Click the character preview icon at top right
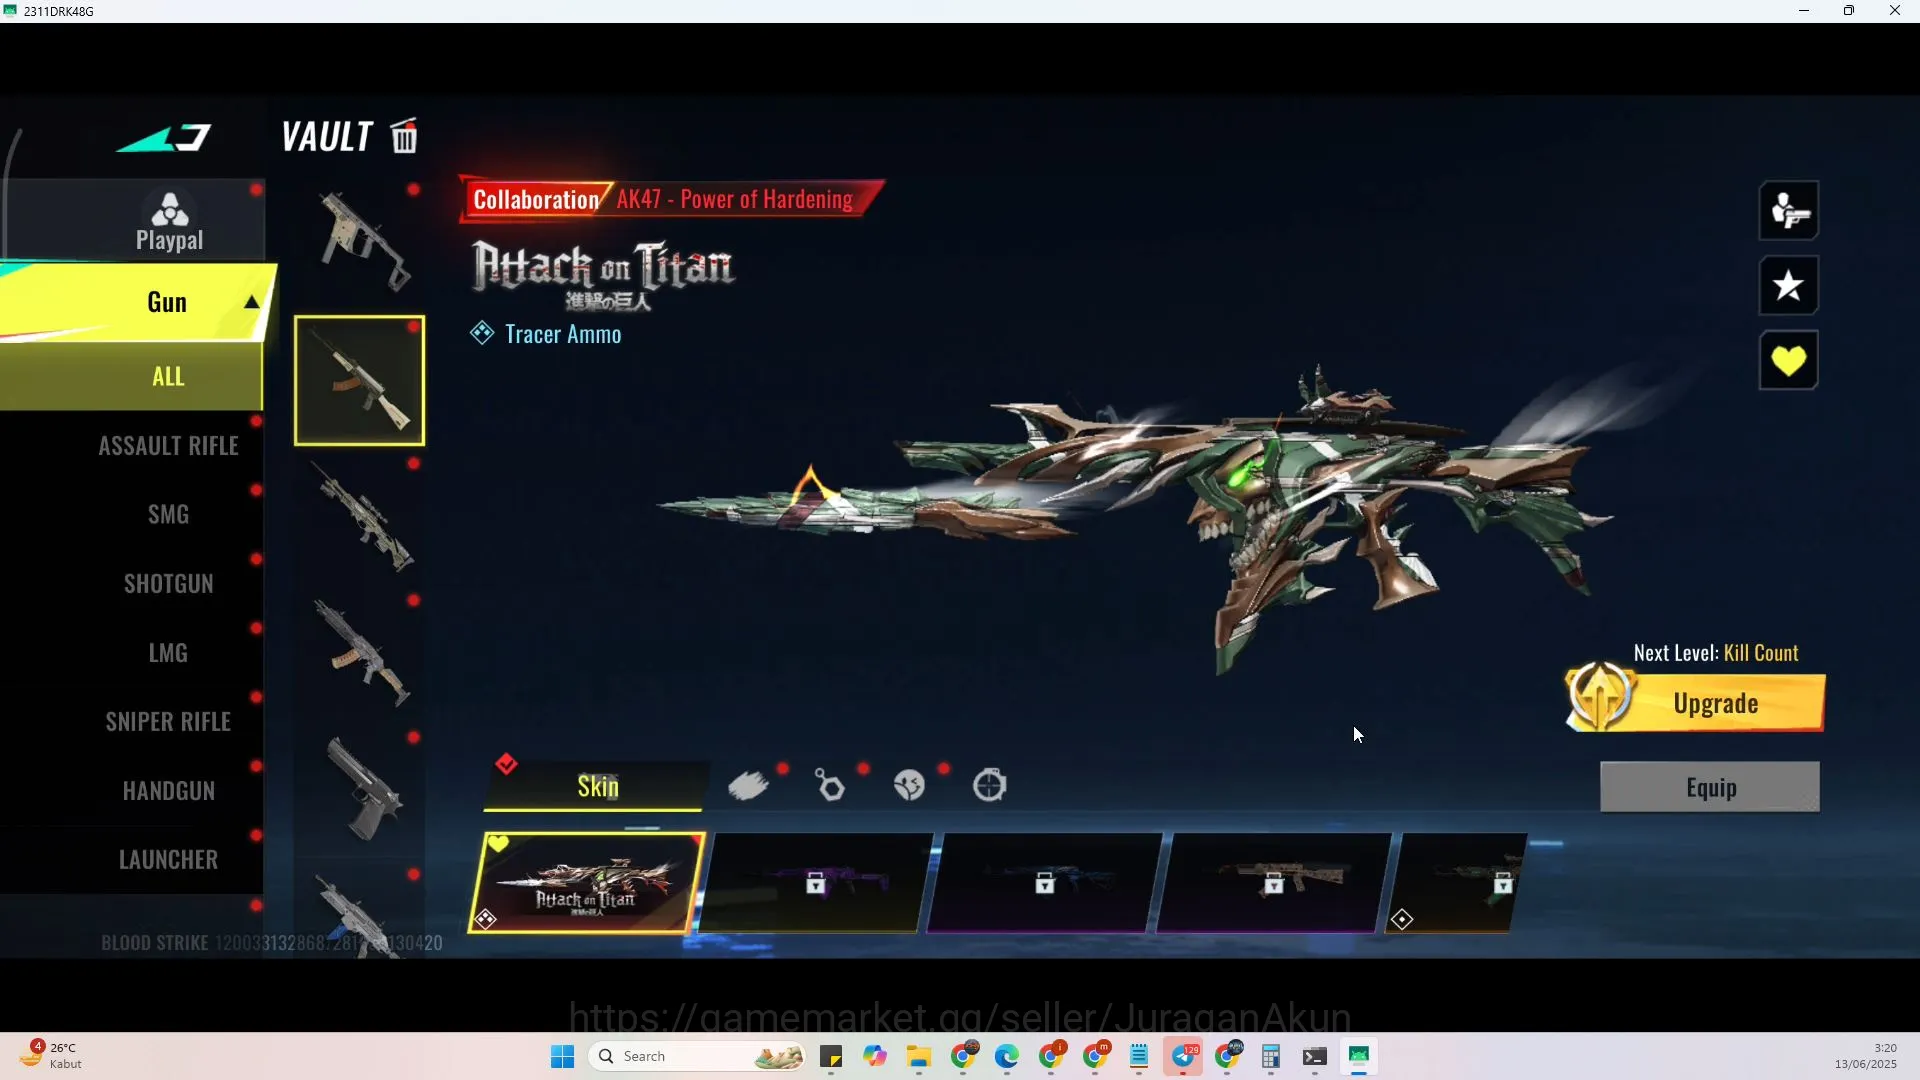1920x1080 pixels. click(1788, 211)
